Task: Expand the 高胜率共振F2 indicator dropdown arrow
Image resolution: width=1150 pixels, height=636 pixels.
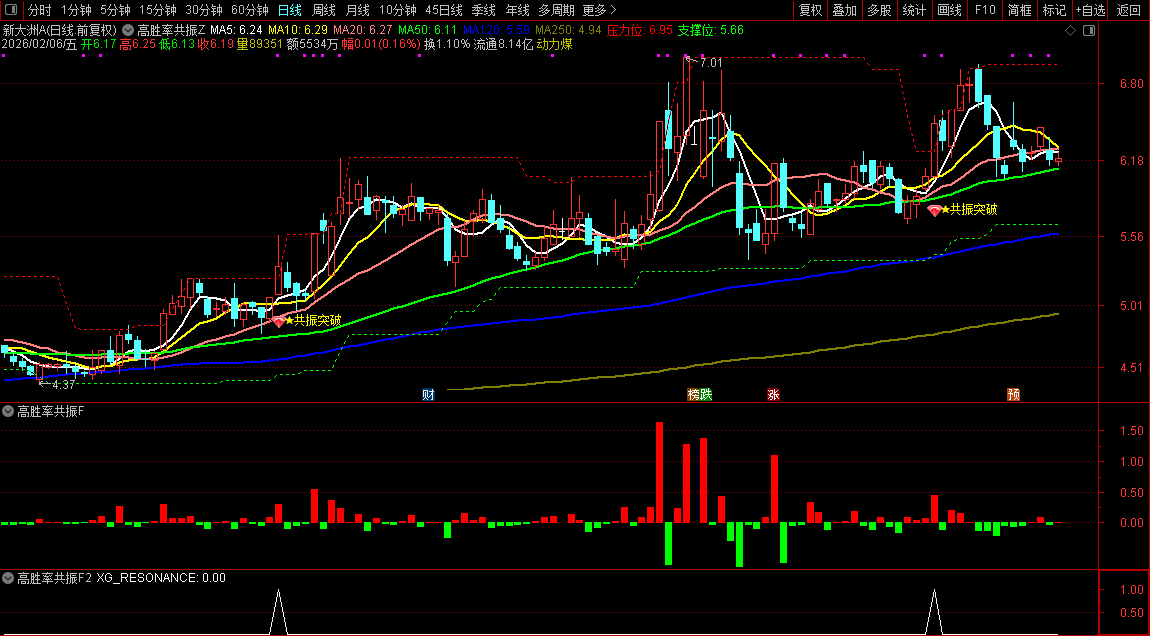Action: pyautogui.click(x=8, y=578)
